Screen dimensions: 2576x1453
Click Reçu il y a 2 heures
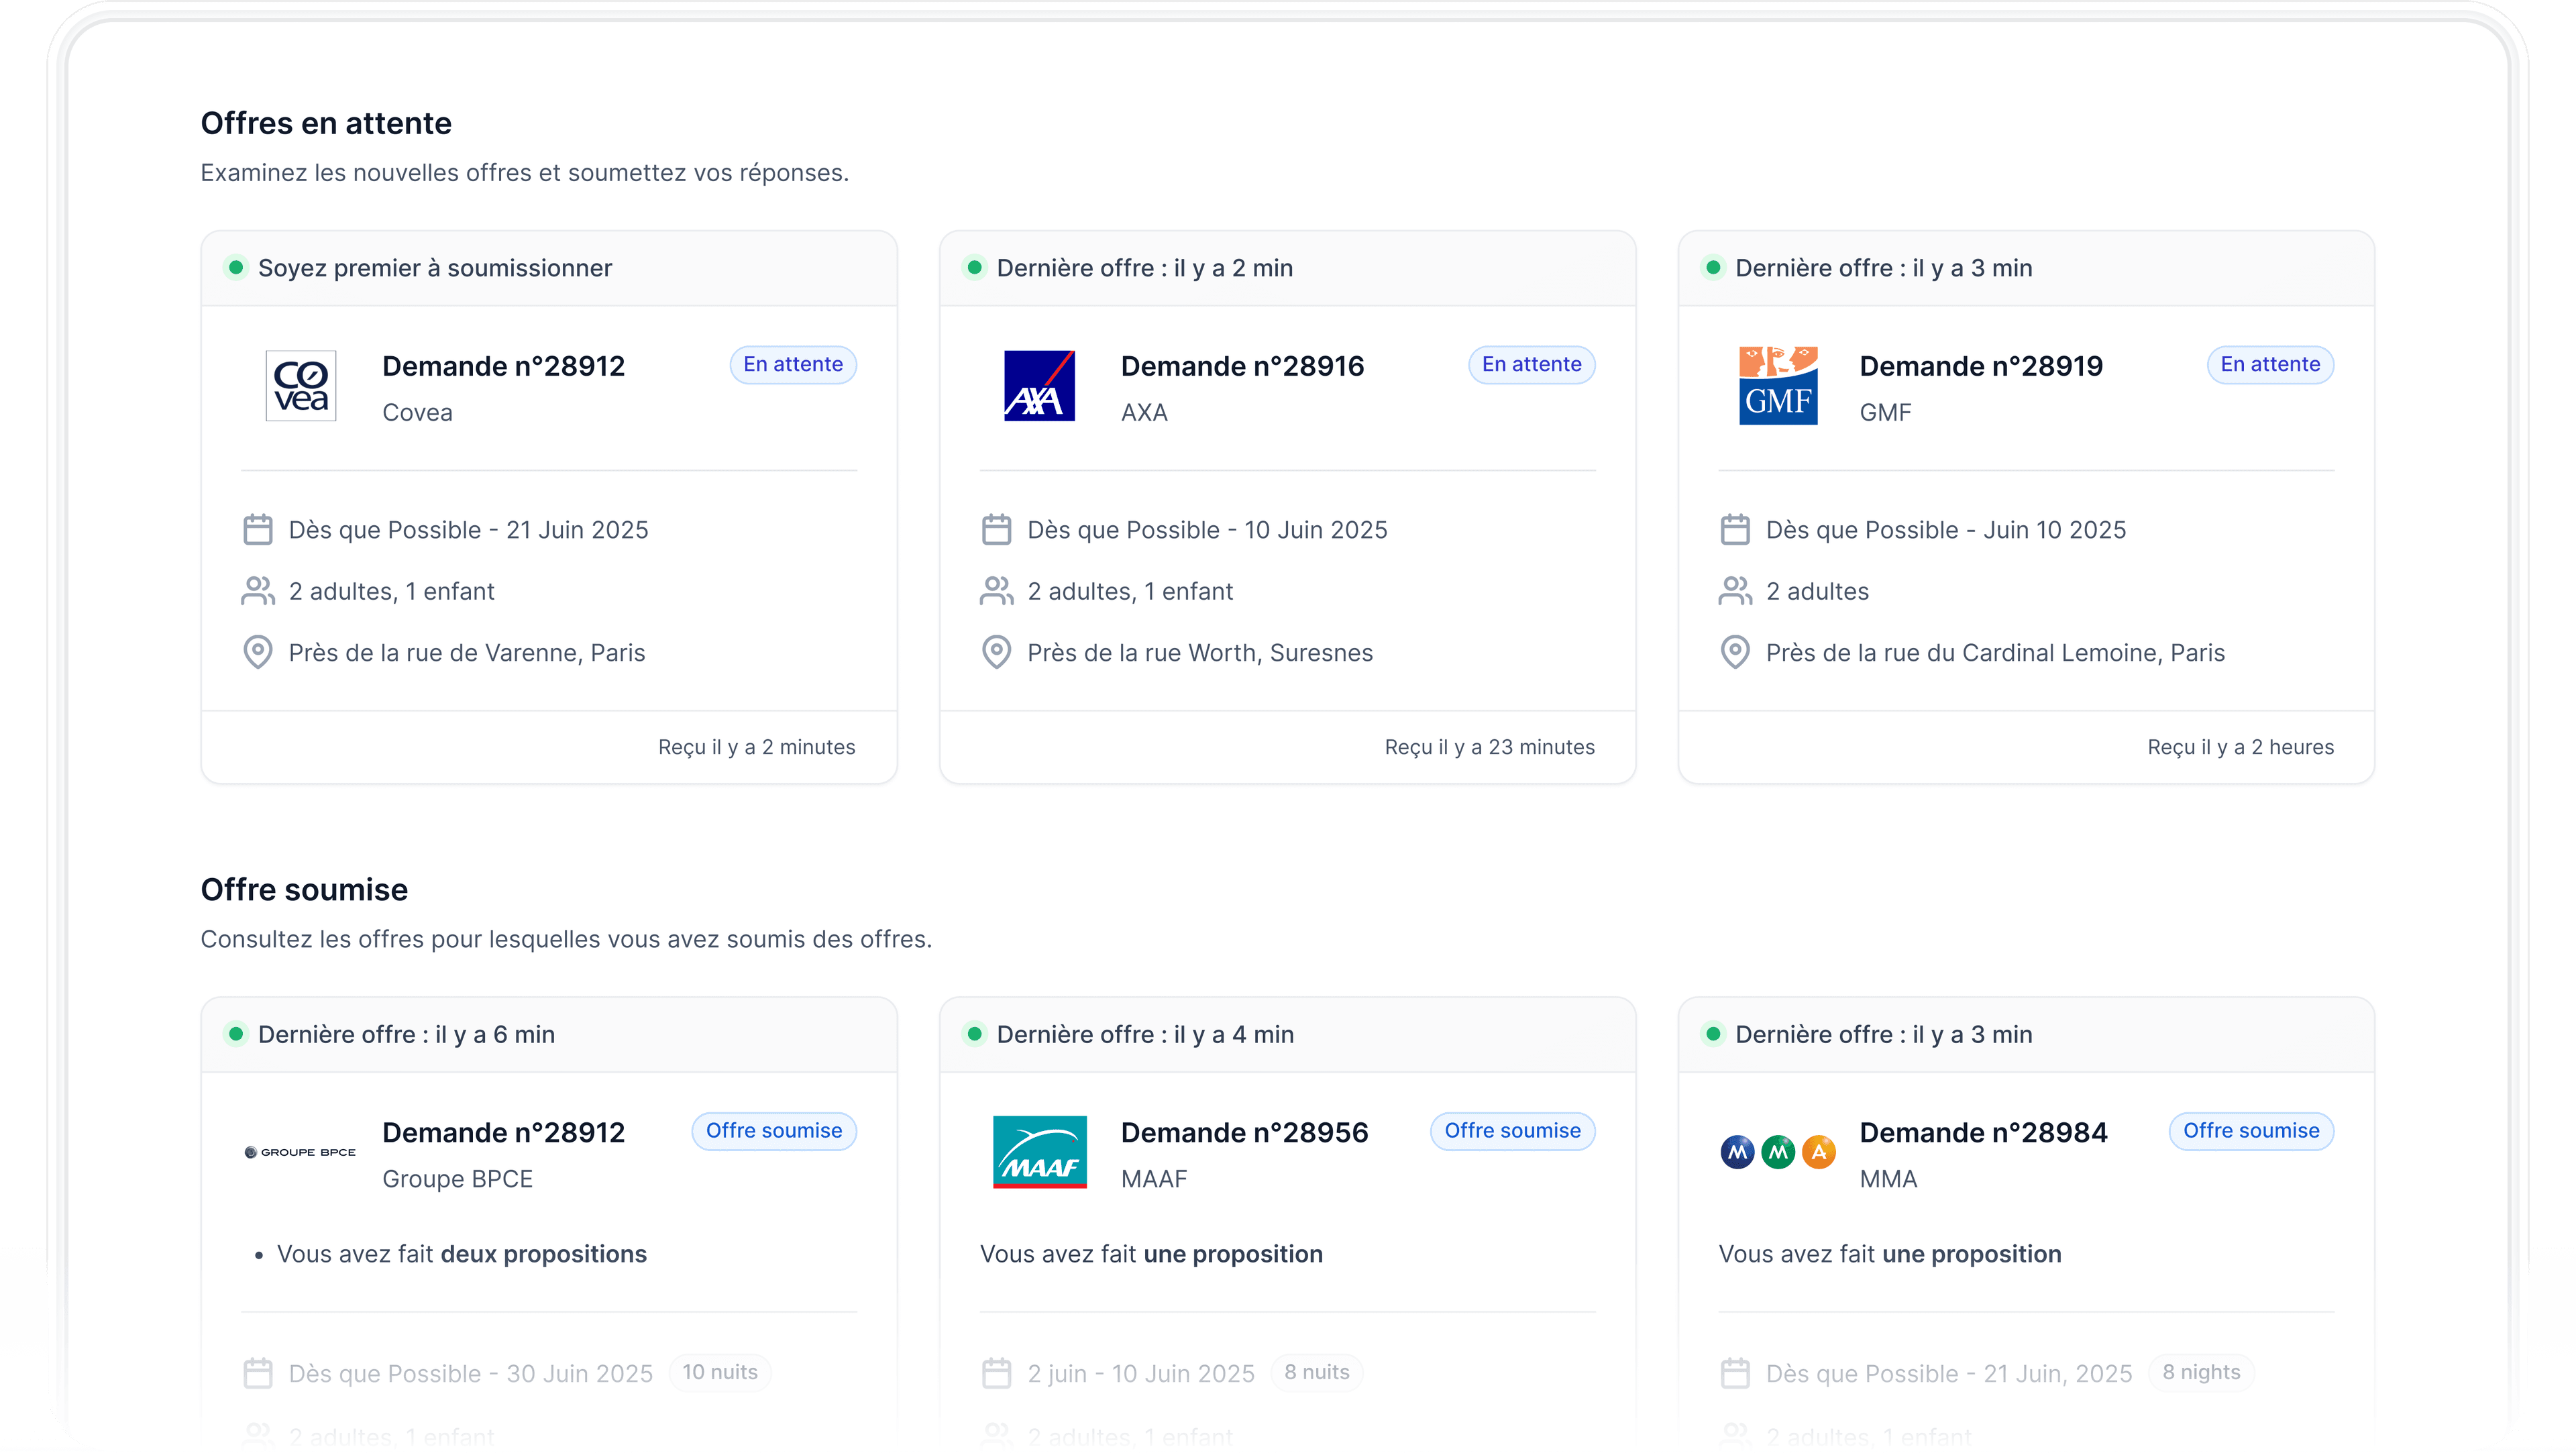pos(2241,747)
